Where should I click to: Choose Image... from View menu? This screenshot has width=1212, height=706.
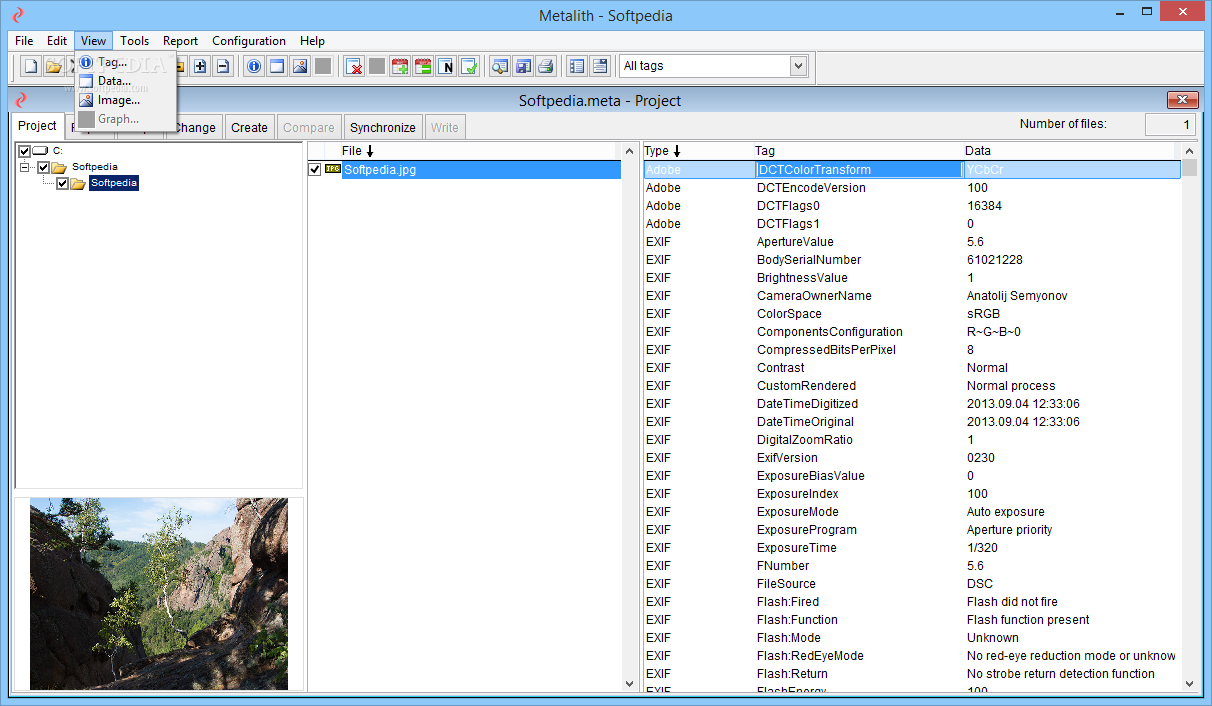(125, 100)
